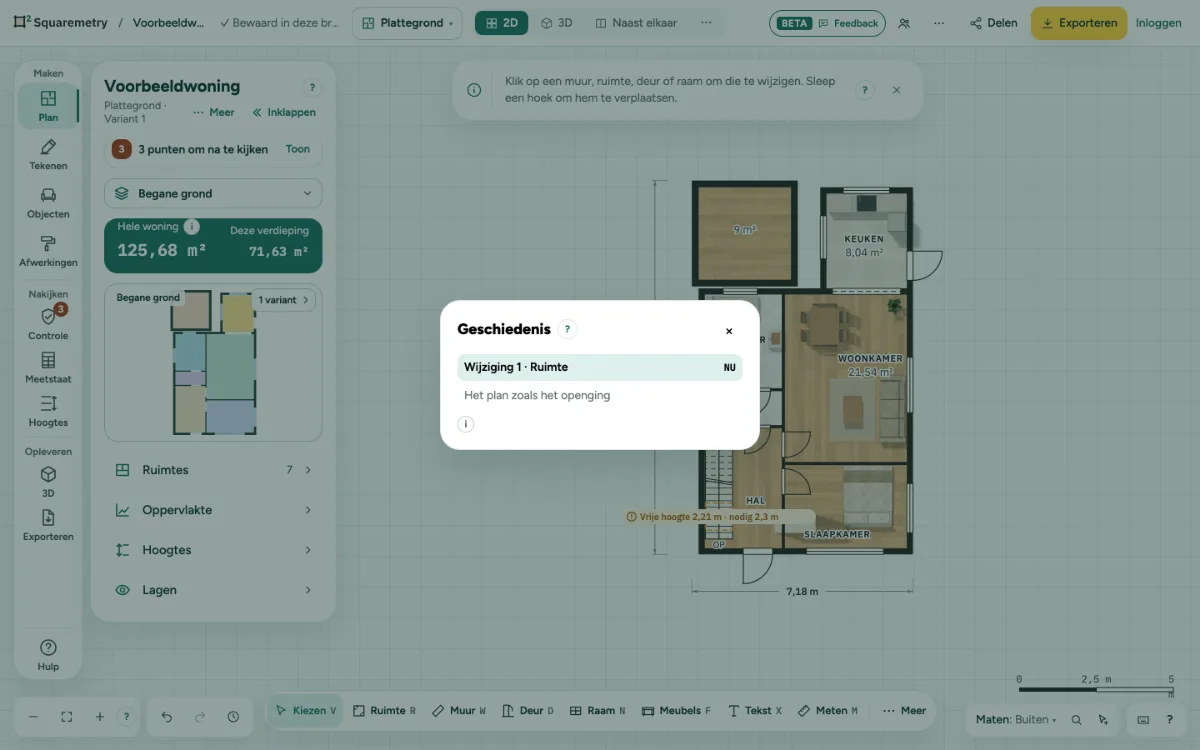Expand the Lagen section

[213, 590]
